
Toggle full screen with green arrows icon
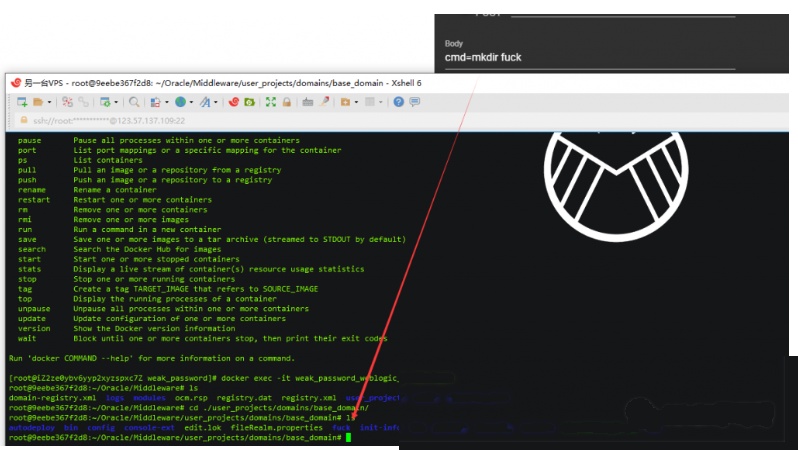(271, 102)
